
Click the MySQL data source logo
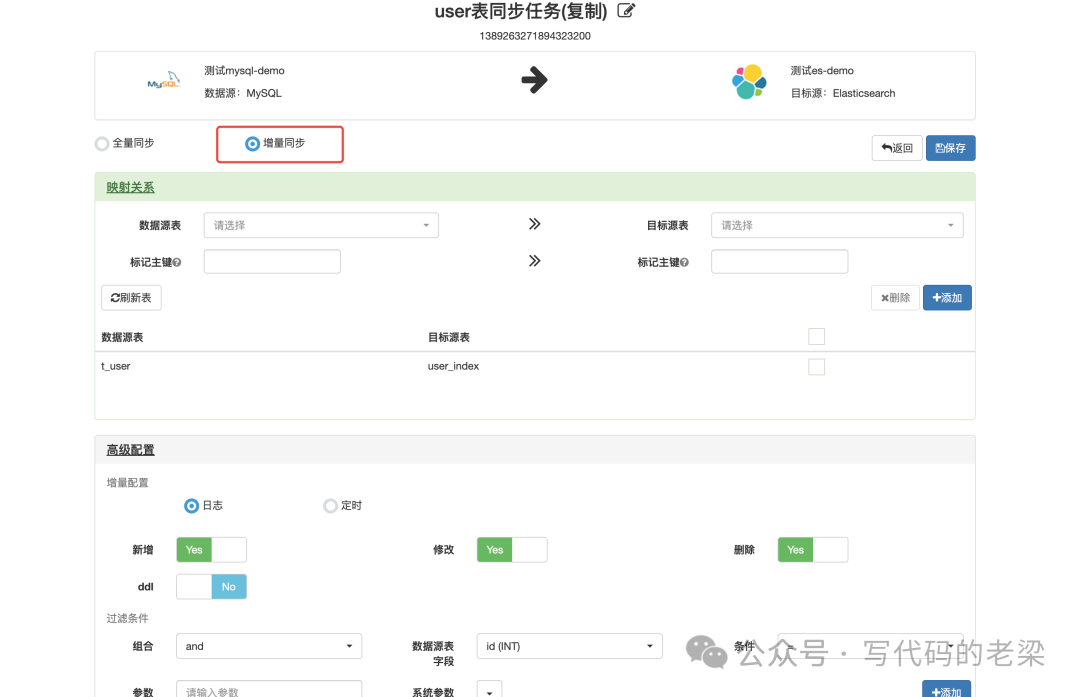[163, 83]
